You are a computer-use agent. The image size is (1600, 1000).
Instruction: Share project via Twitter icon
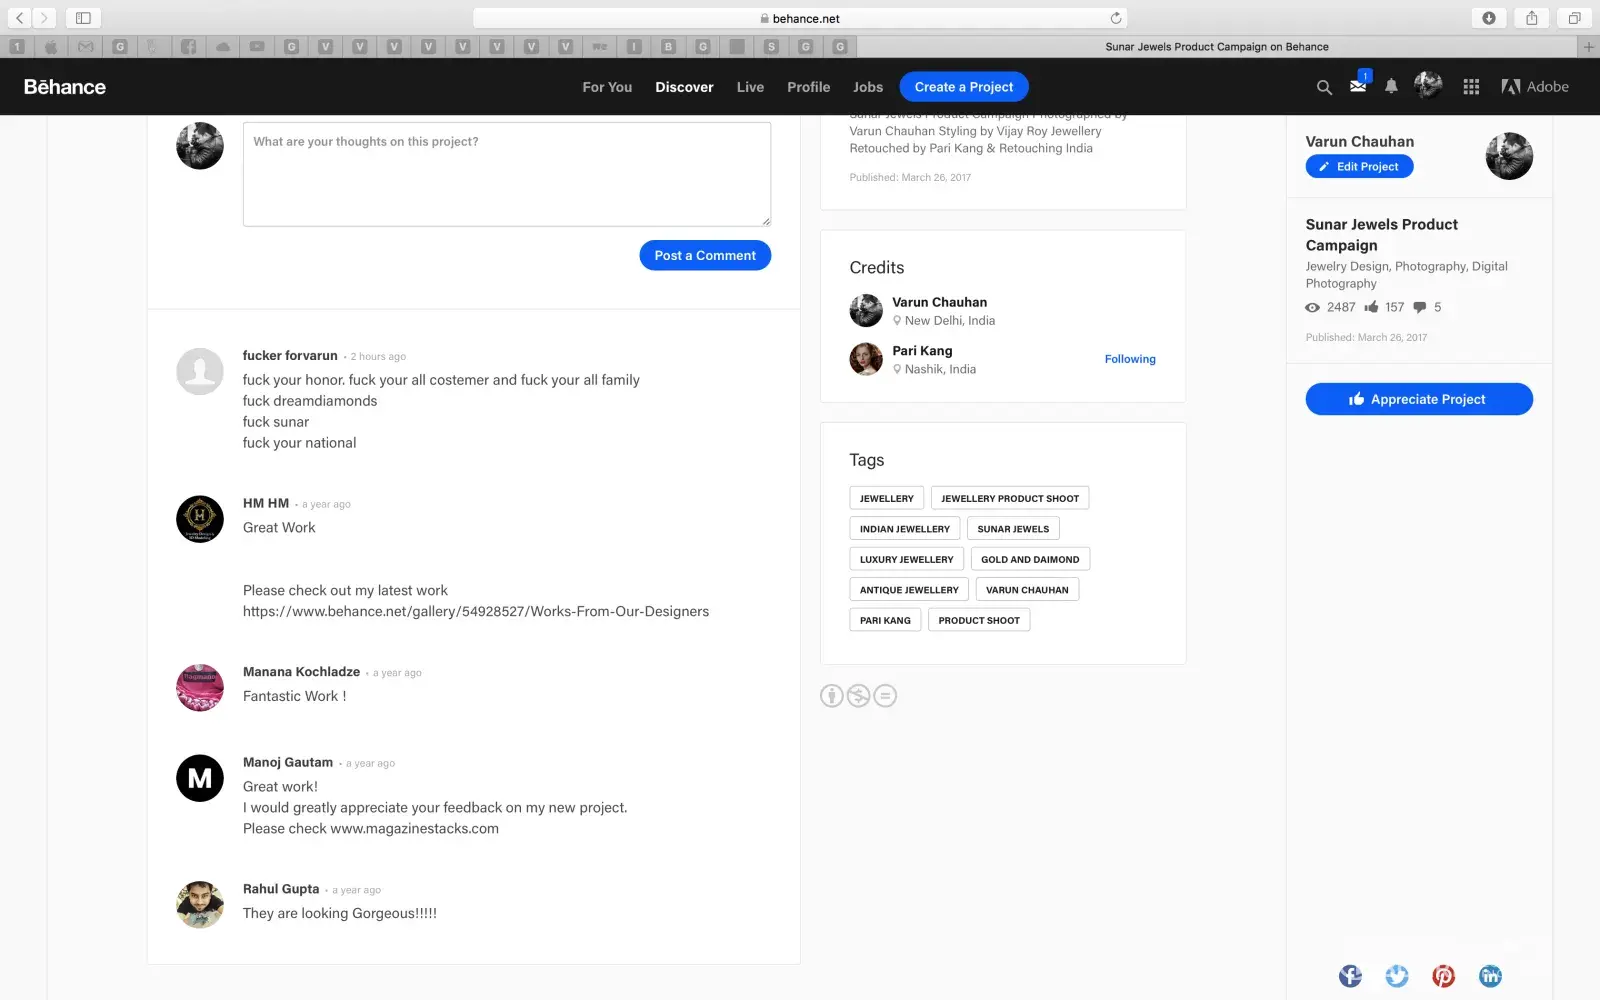click(x=1397, y=976)
